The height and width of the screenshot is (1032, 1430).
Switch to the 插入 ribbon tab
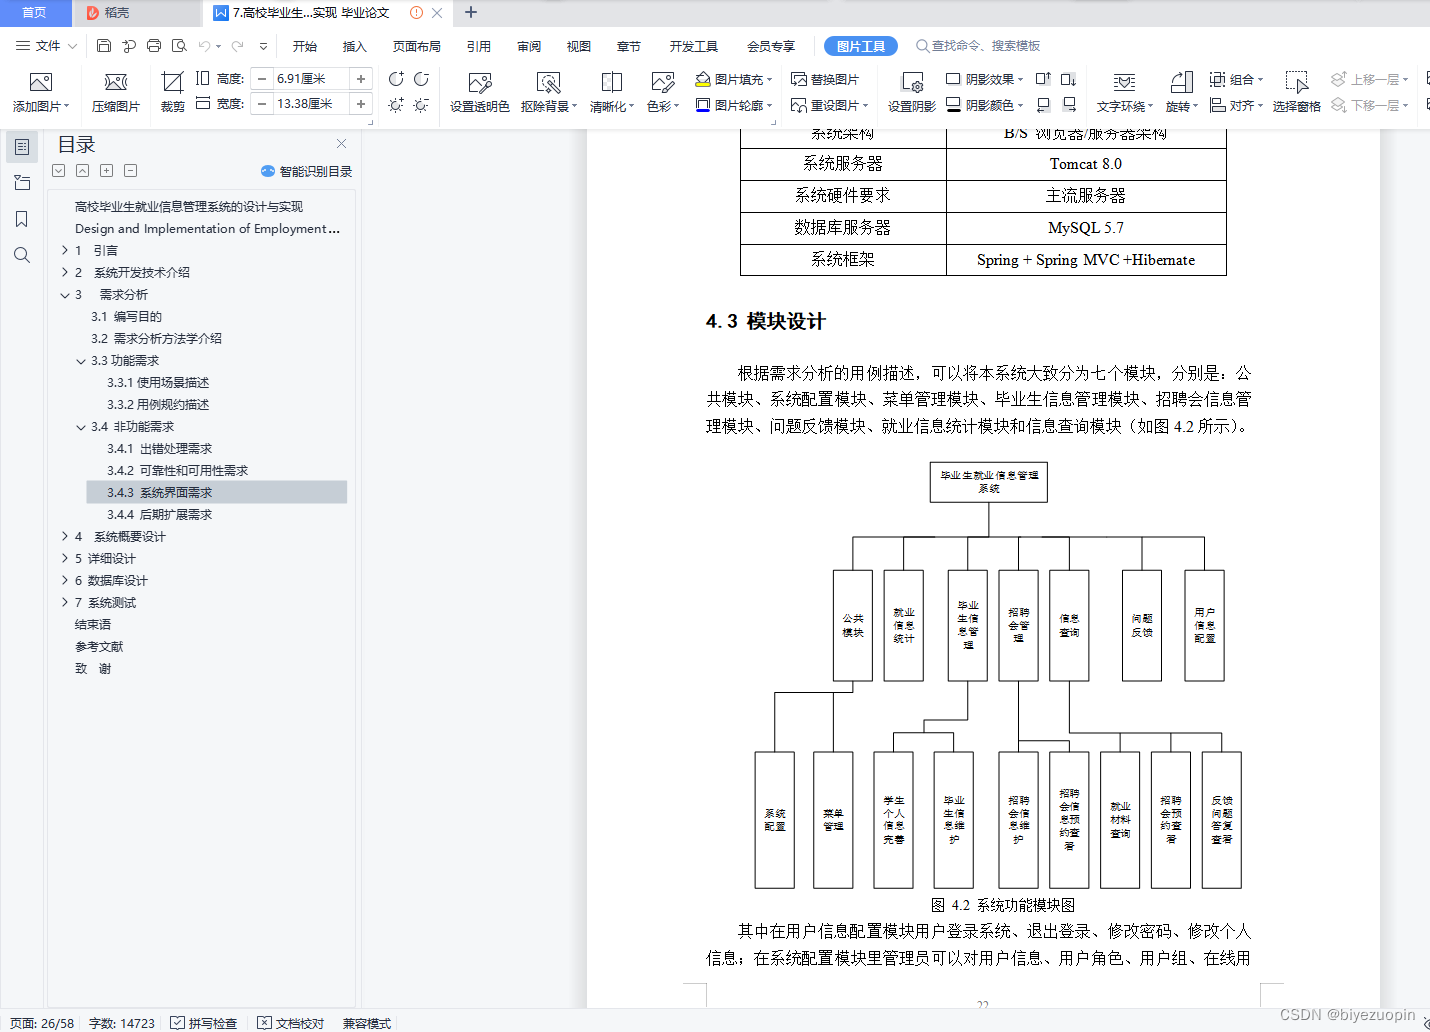(355, 46)
